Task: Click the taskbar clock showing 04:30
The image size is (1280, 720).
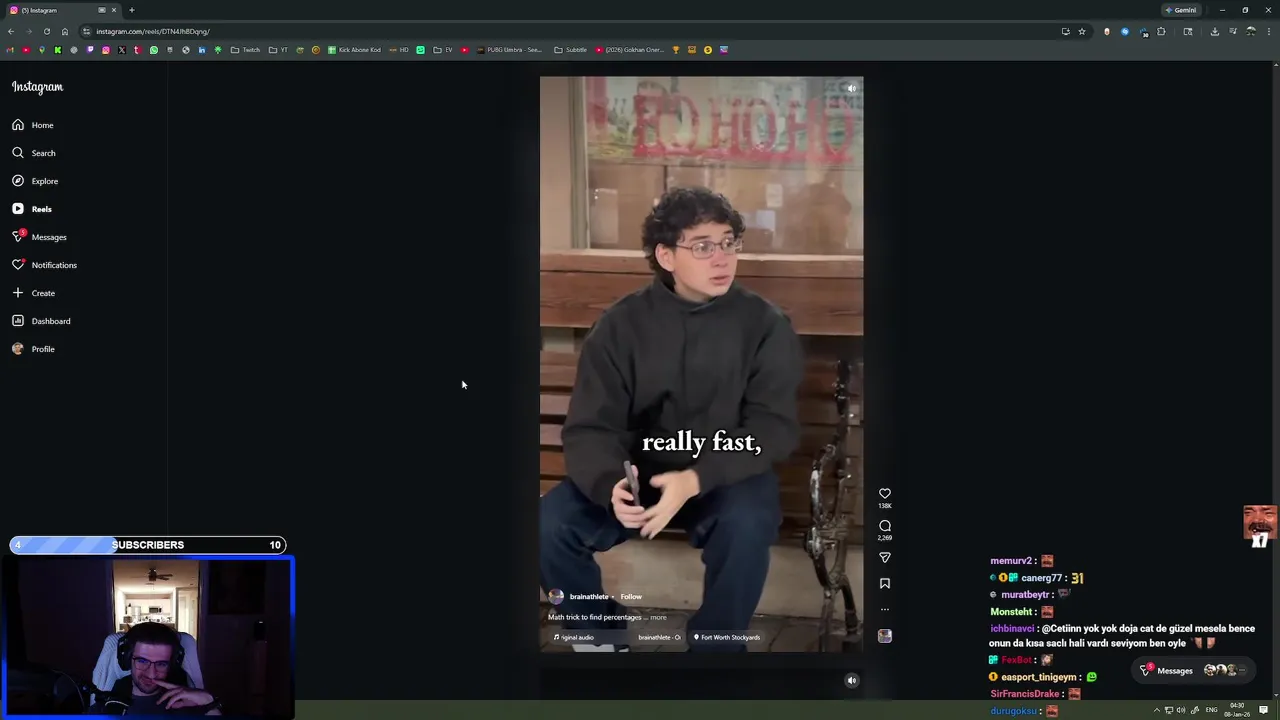Action: (x=1237, y=710)
